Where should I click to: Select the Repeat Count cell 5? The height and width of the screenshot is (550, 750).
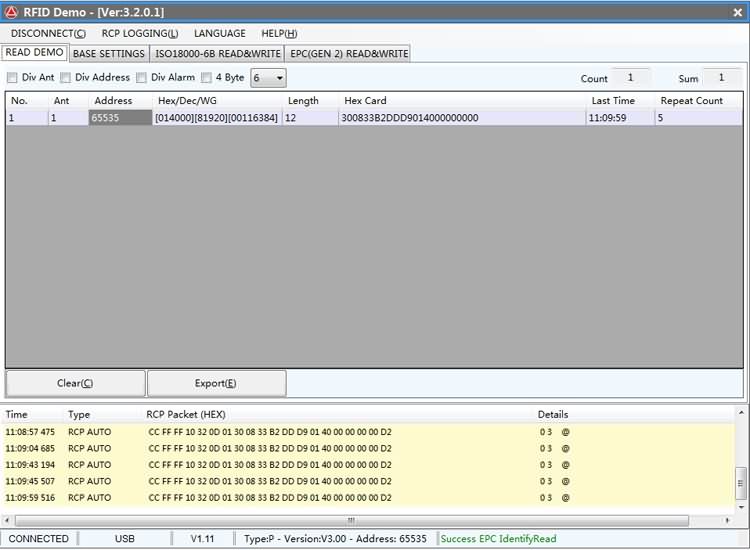point(699,118)
